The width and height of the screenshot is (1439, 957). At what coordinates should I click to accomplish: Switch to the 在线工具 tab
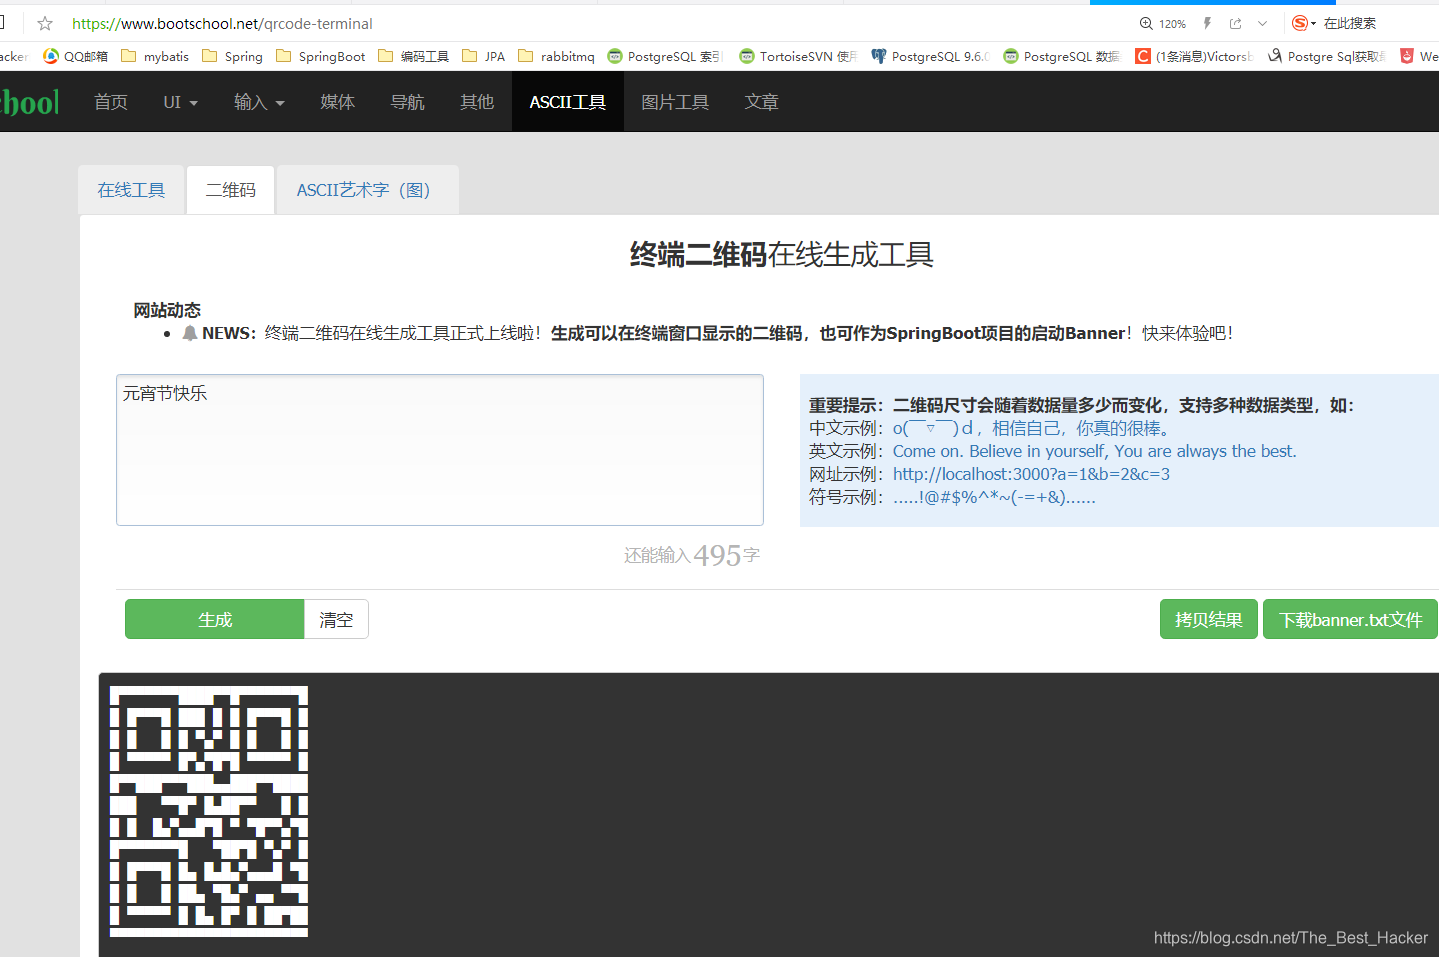coord(131,190)
